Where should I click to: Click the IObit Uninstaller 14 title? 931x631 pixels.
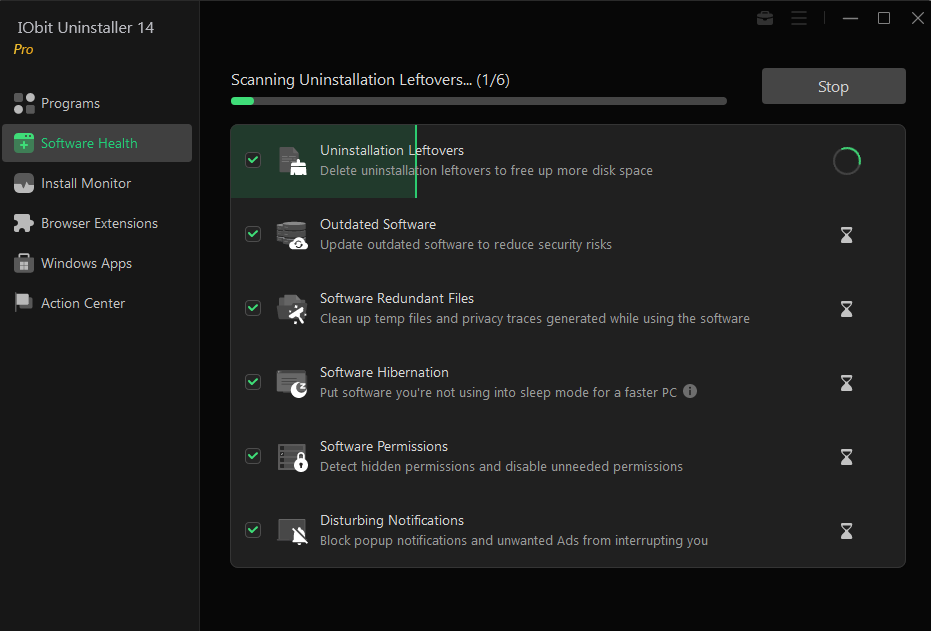(x=86, y=27)
